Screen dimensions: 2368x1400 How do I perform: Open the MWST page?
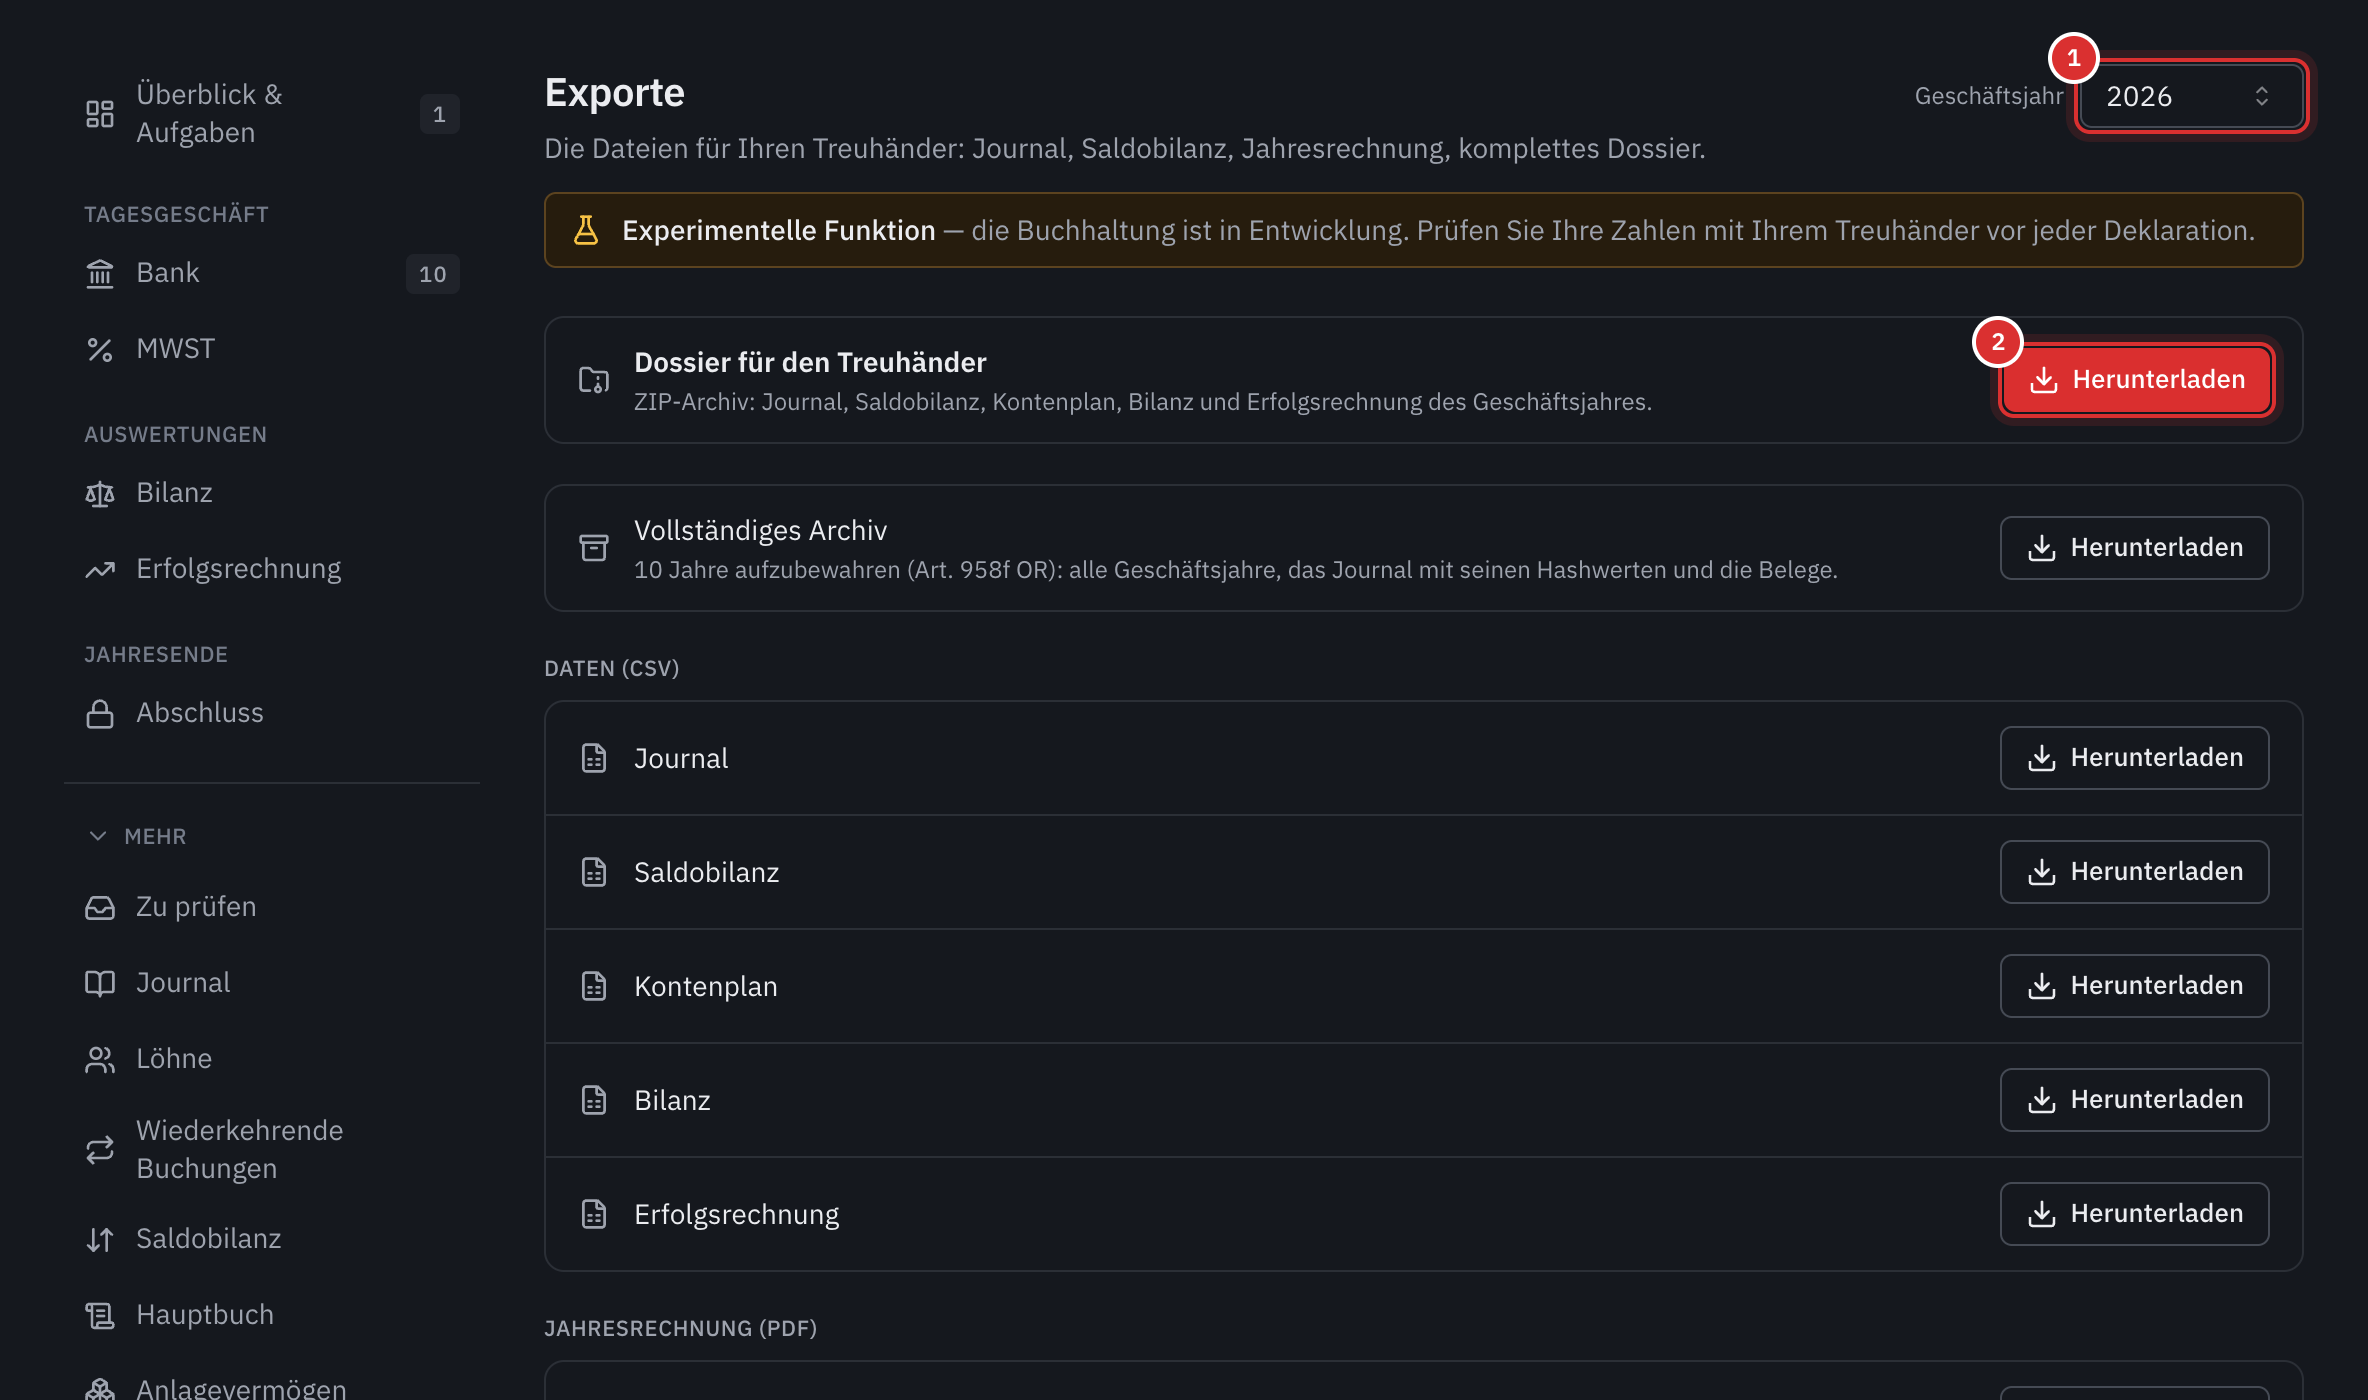(x=272, y=349)
